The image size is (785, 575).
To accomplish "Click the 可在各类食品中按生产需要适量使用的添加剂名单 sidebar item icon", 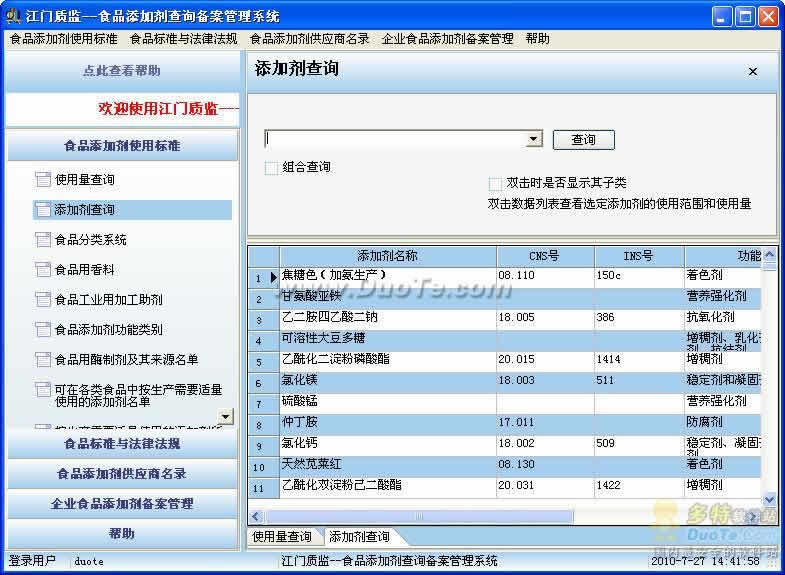I will [43, 390].
